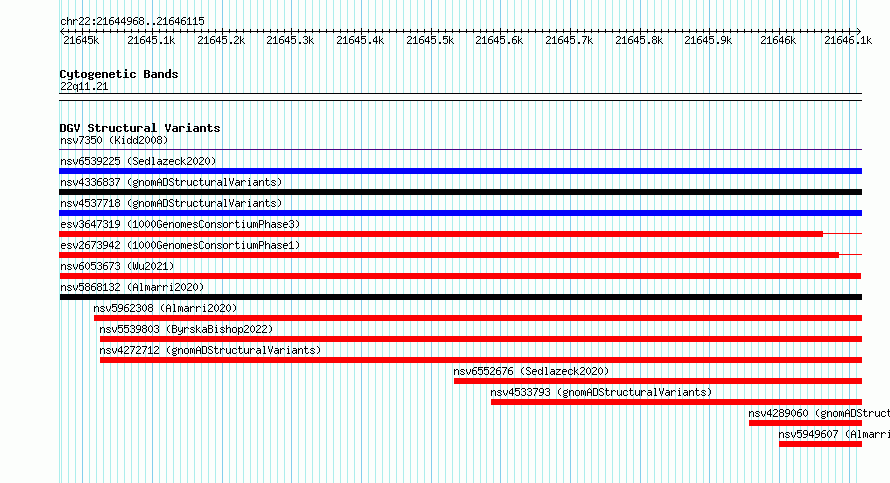This screenshot has width=890, height=483.
Task: Click the Cytogenetic Bands track title
Action: (119, 74)
